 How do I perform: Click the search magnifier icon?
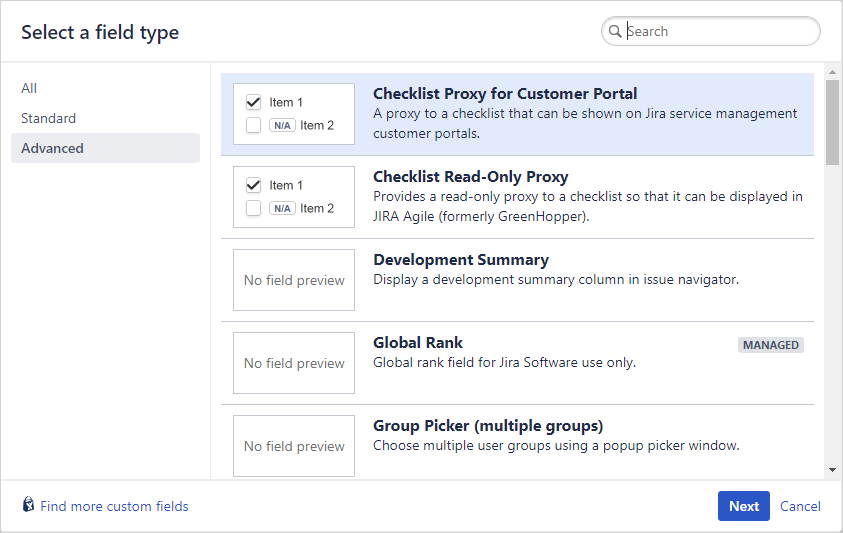615,32
